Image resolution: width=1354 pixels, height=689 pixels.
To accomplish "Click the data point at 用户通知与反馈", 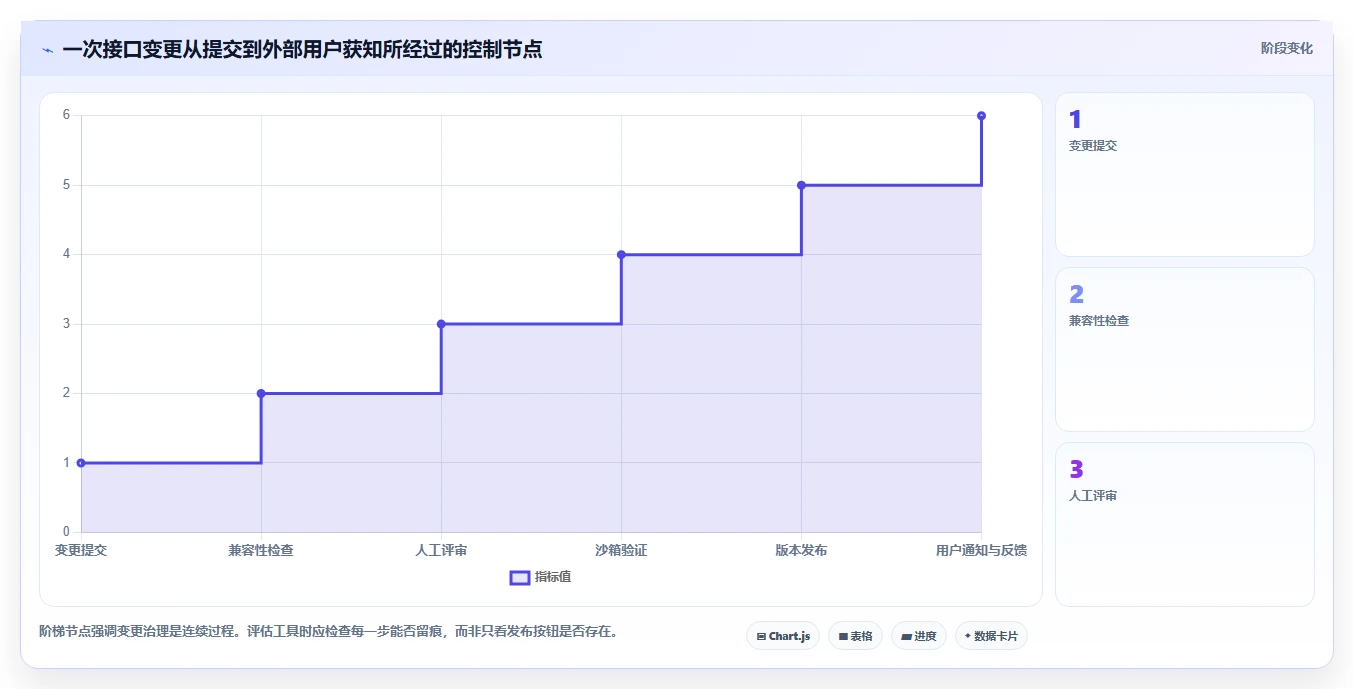I will tap(981, 116).
